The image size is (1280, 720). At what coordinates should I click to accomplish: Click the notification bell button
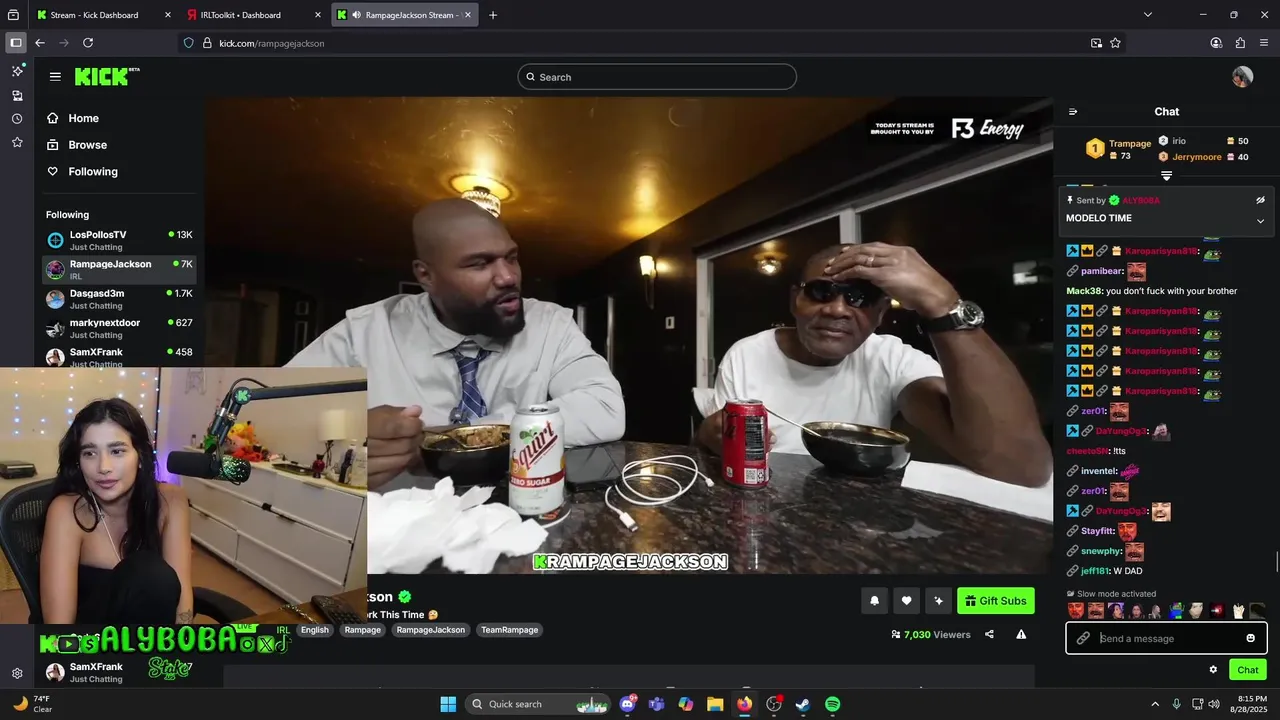pos(874,601)
